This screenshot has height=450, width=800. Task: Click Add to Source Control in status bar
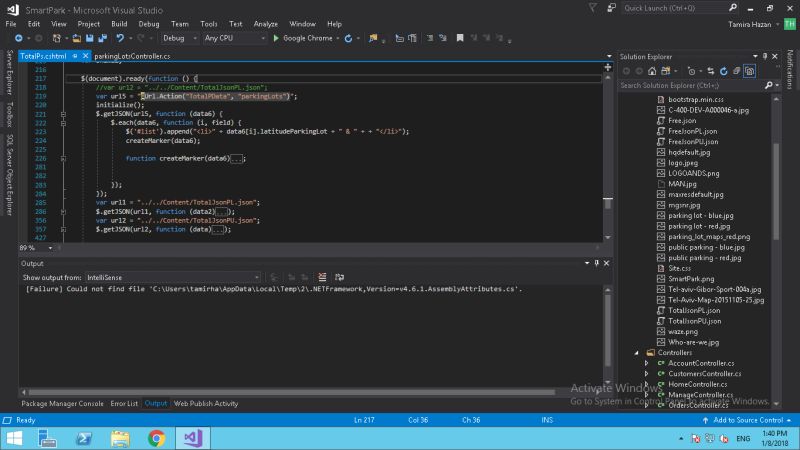coord(747,420)
